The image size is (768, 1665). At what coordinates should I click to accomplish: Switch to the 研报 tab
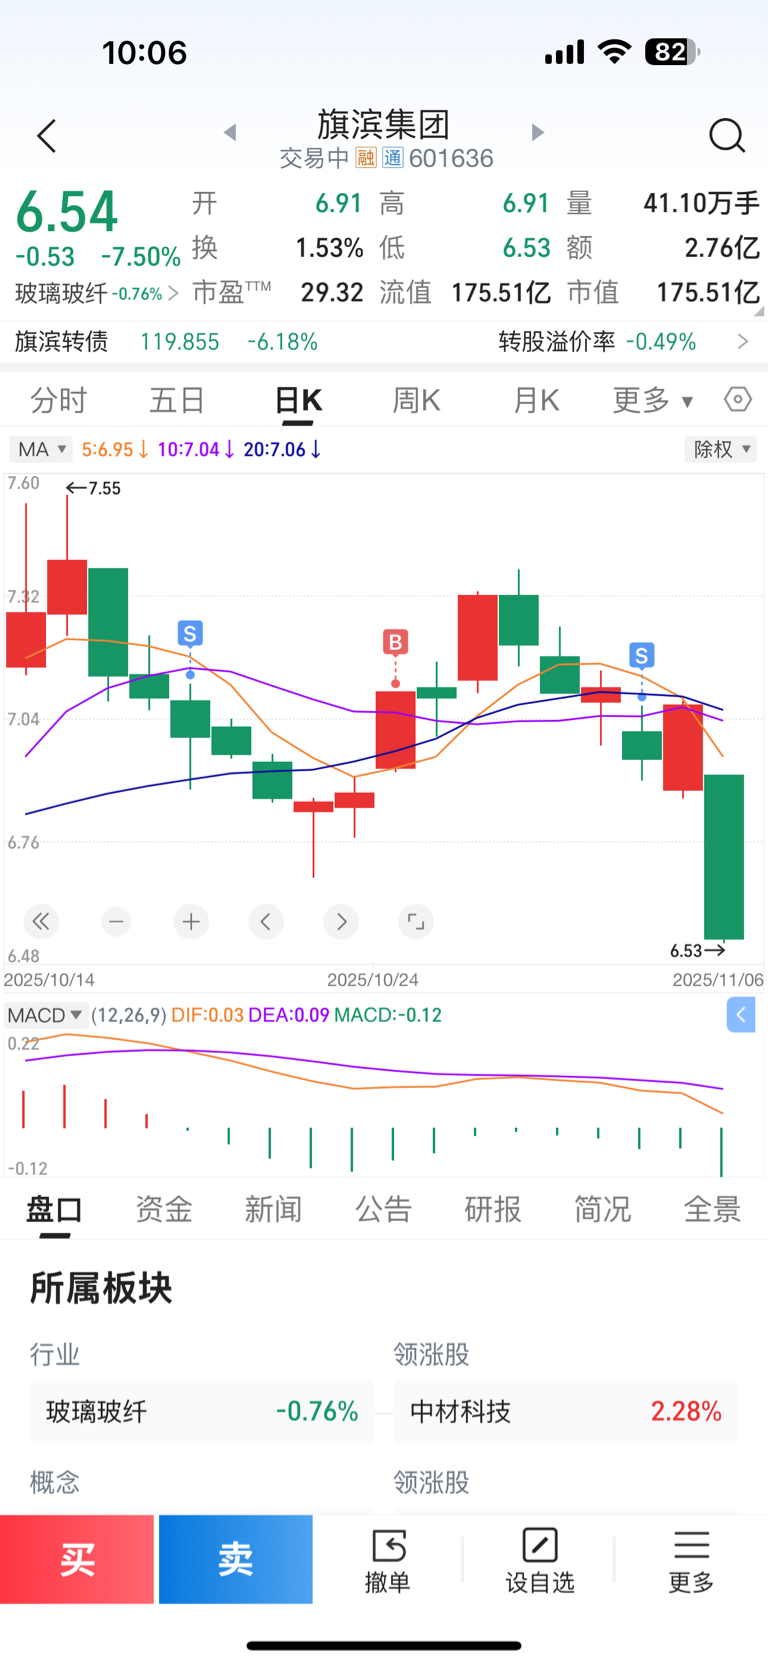pos(493,1209)
